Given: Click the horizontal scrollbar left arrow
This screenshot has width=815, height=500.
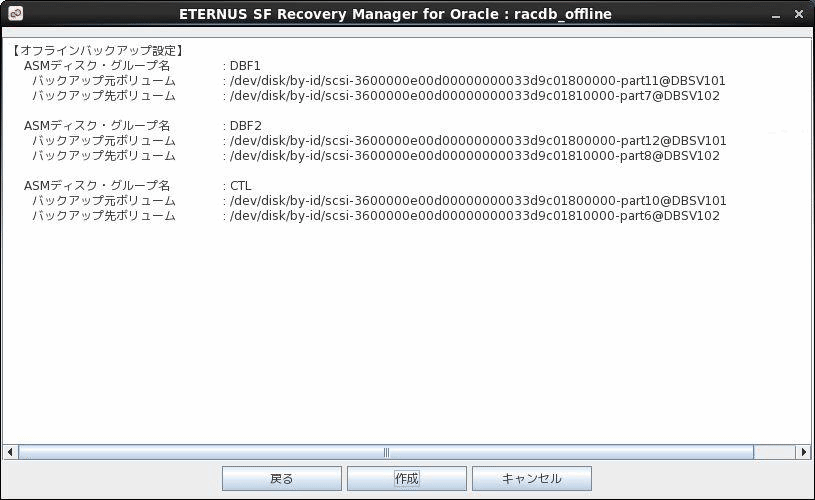Looking at the screenshot, I should [10, 452].
